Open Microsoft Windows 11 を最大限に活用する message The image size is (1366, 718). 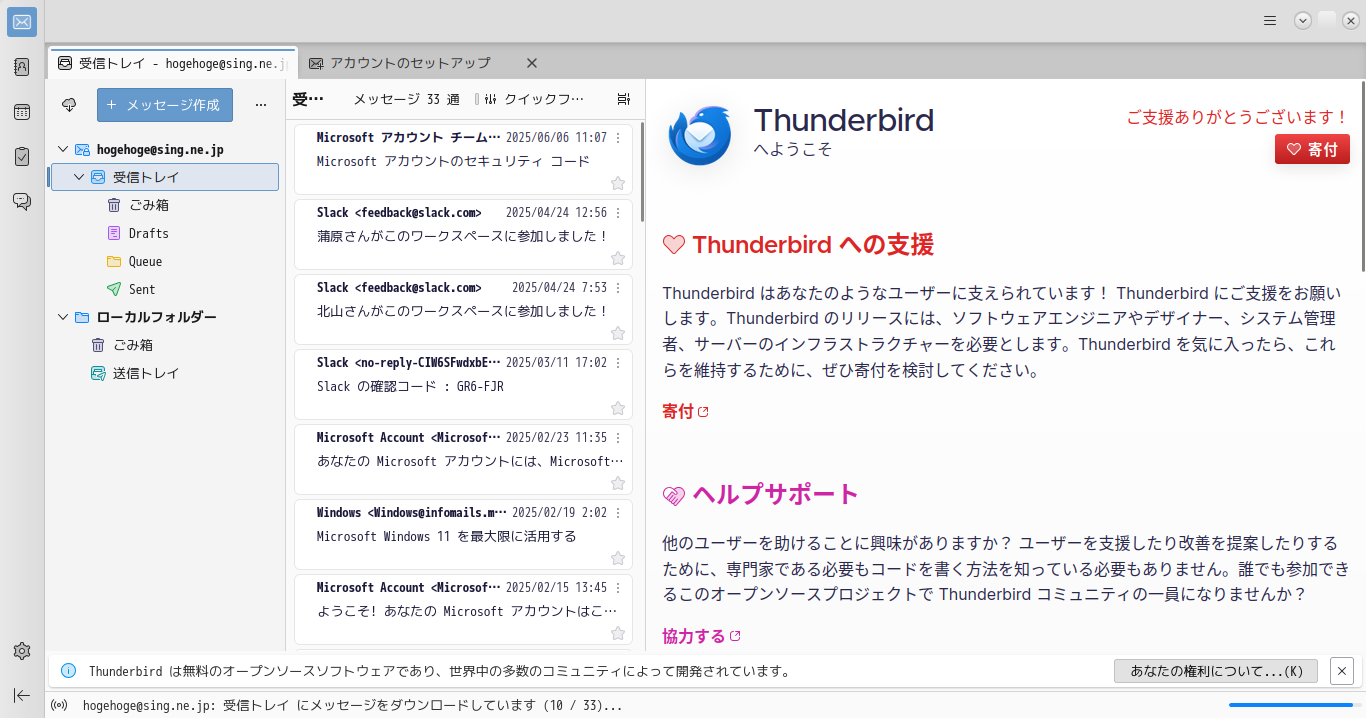(x=464, y=534)
